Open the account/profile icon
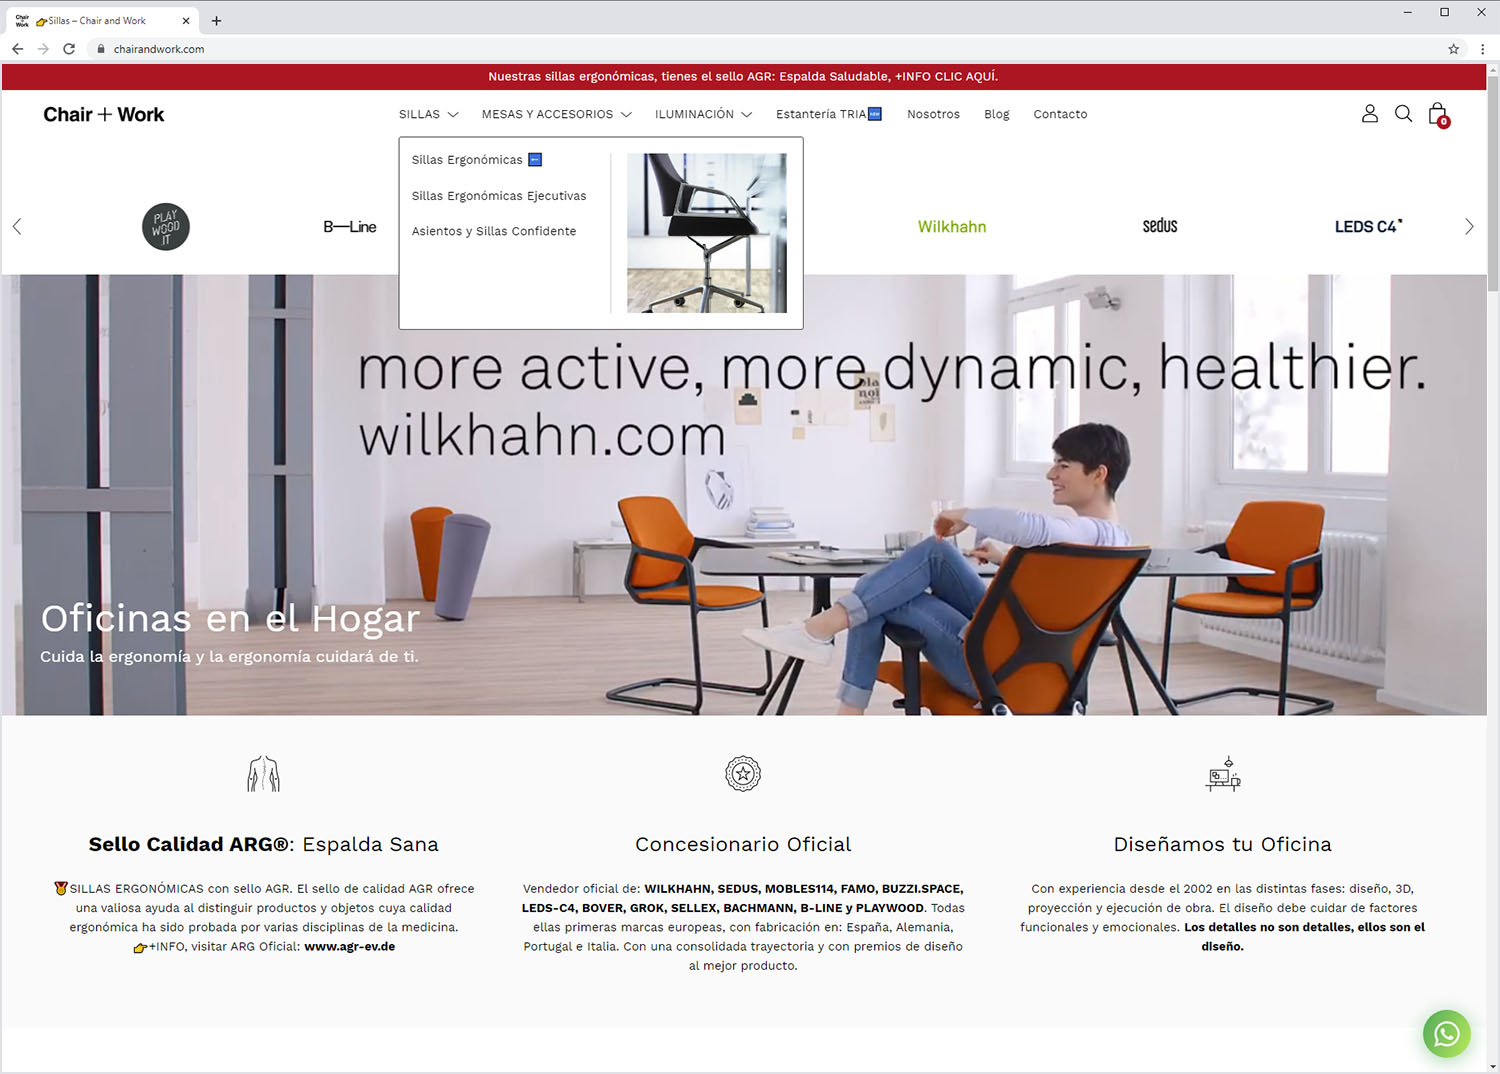This screenshot has width=1500, height=1074. pyautogui.click(x=1369, y=113)
